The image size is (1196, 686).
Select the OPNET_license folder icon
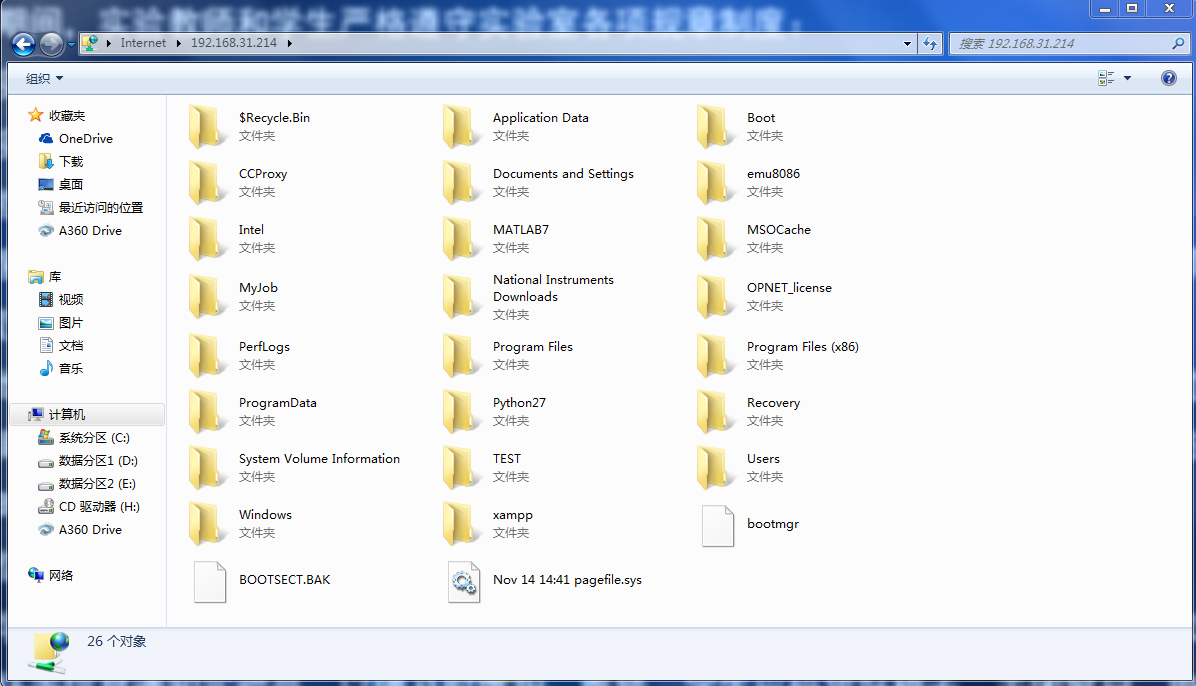(x=715, y=297)
